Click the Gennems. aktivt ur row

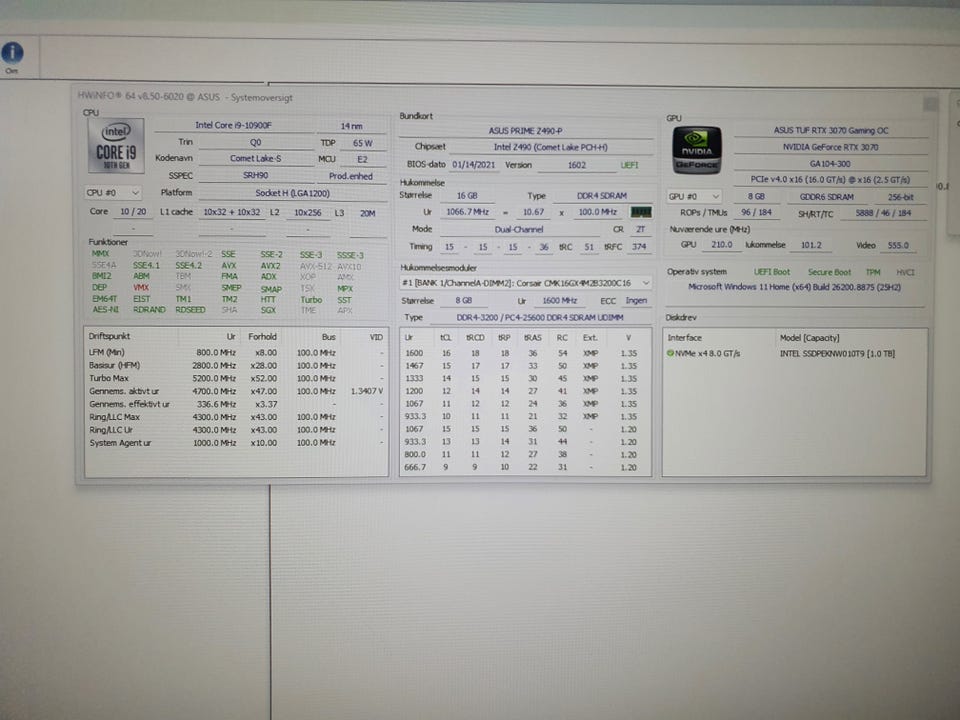coord(236,391)
